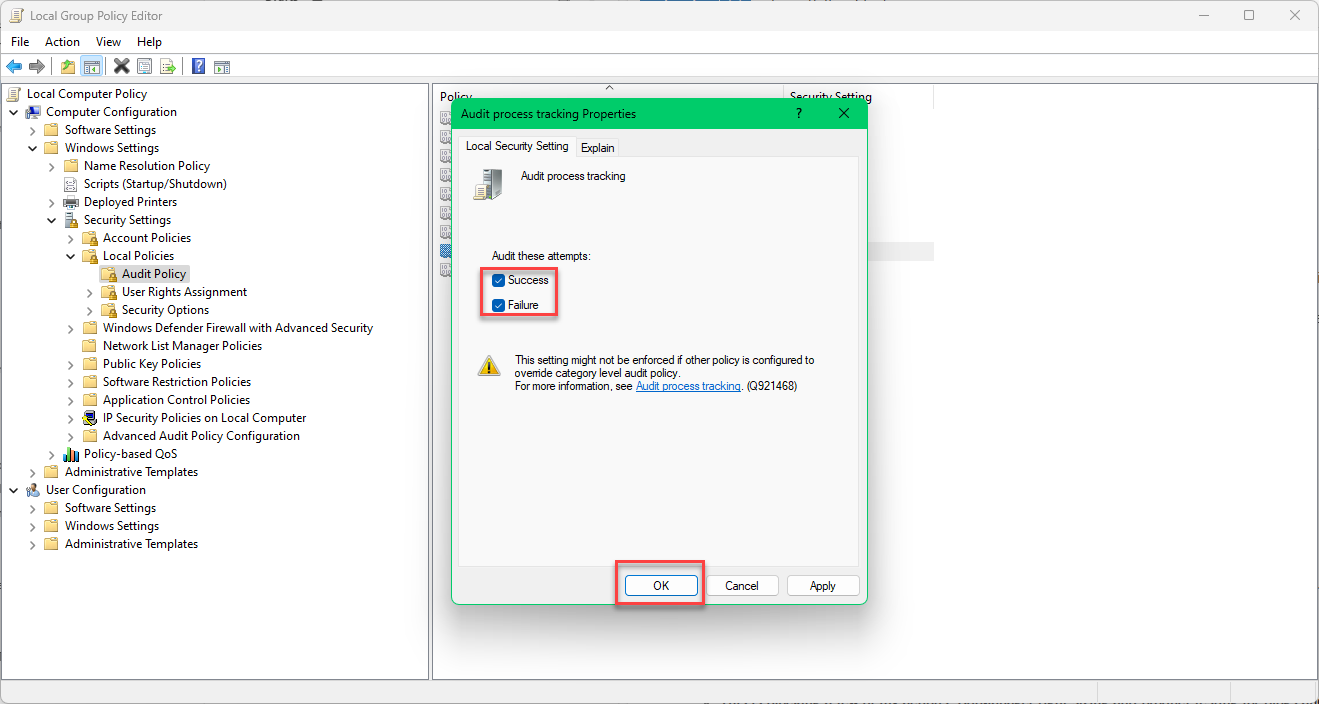The height and width of the screenshot is (704, 1319).
Task: Click the Back navigation arrow icon
Action: click(x=13, y=66)
